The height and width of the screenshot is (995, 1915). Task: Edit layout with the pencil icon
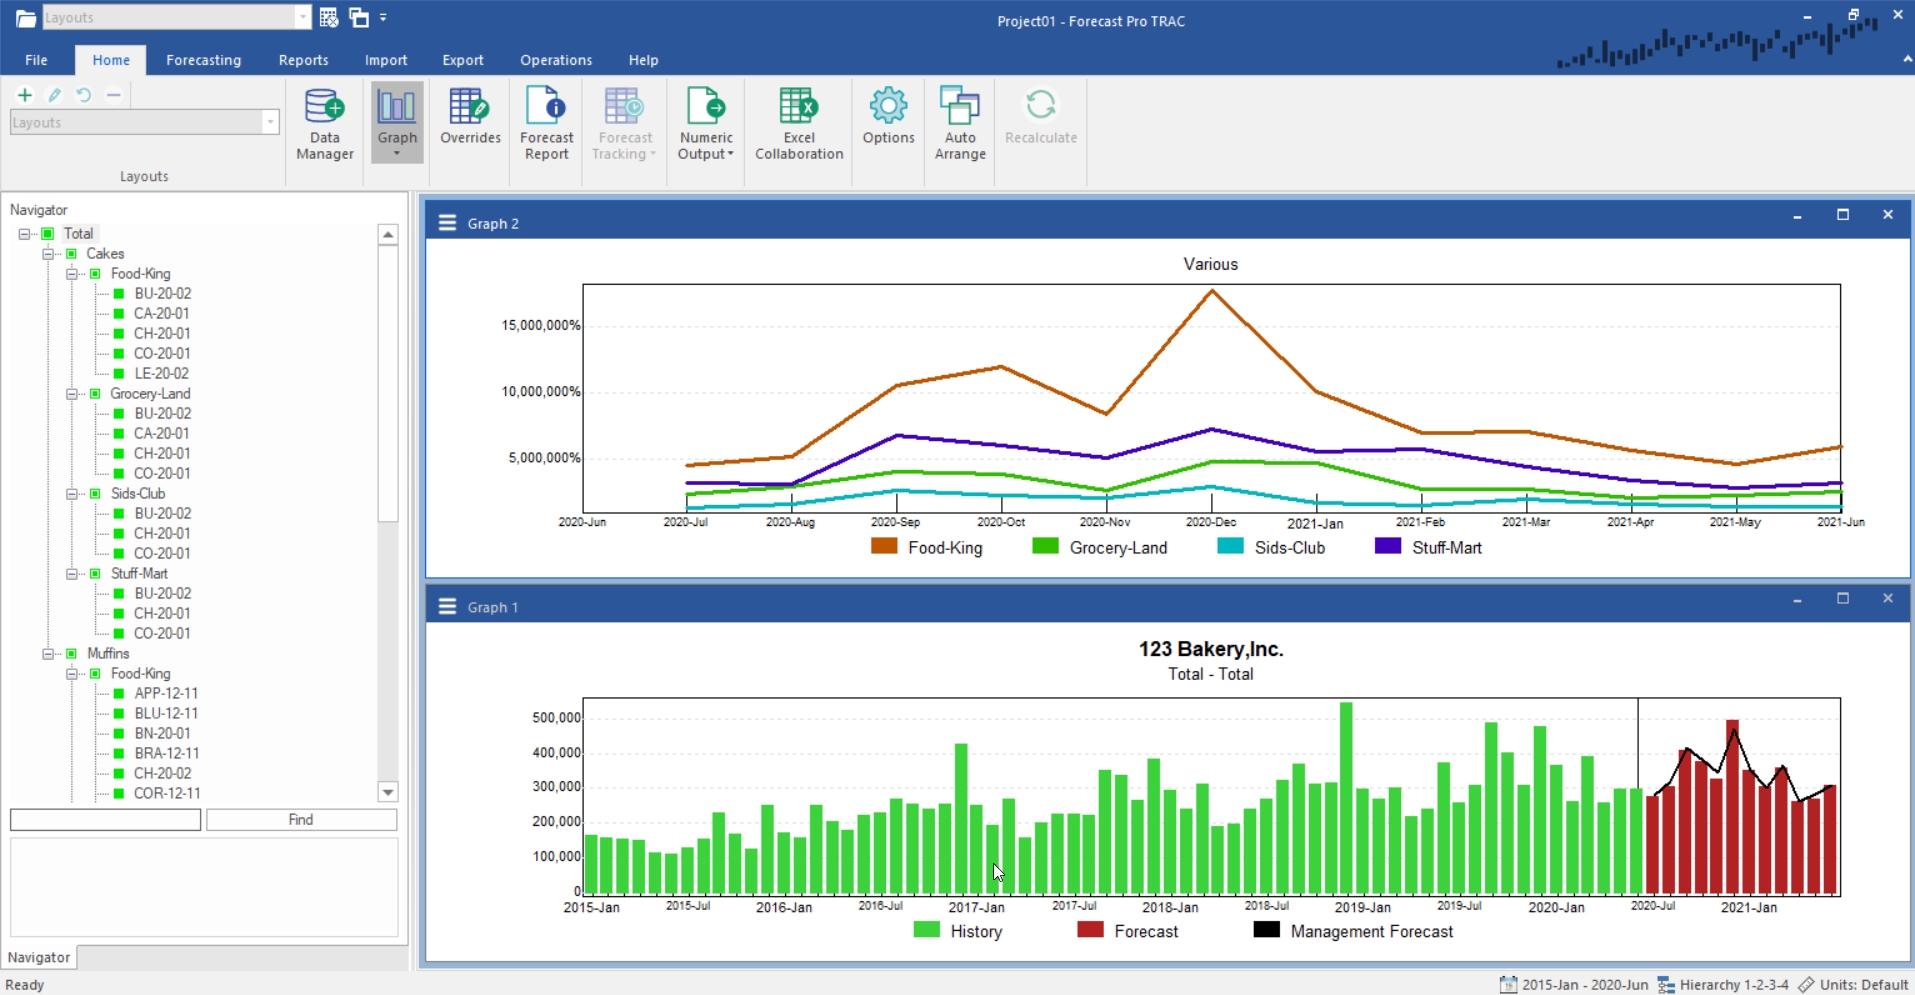pyautogui.click(x=55, y=95)
